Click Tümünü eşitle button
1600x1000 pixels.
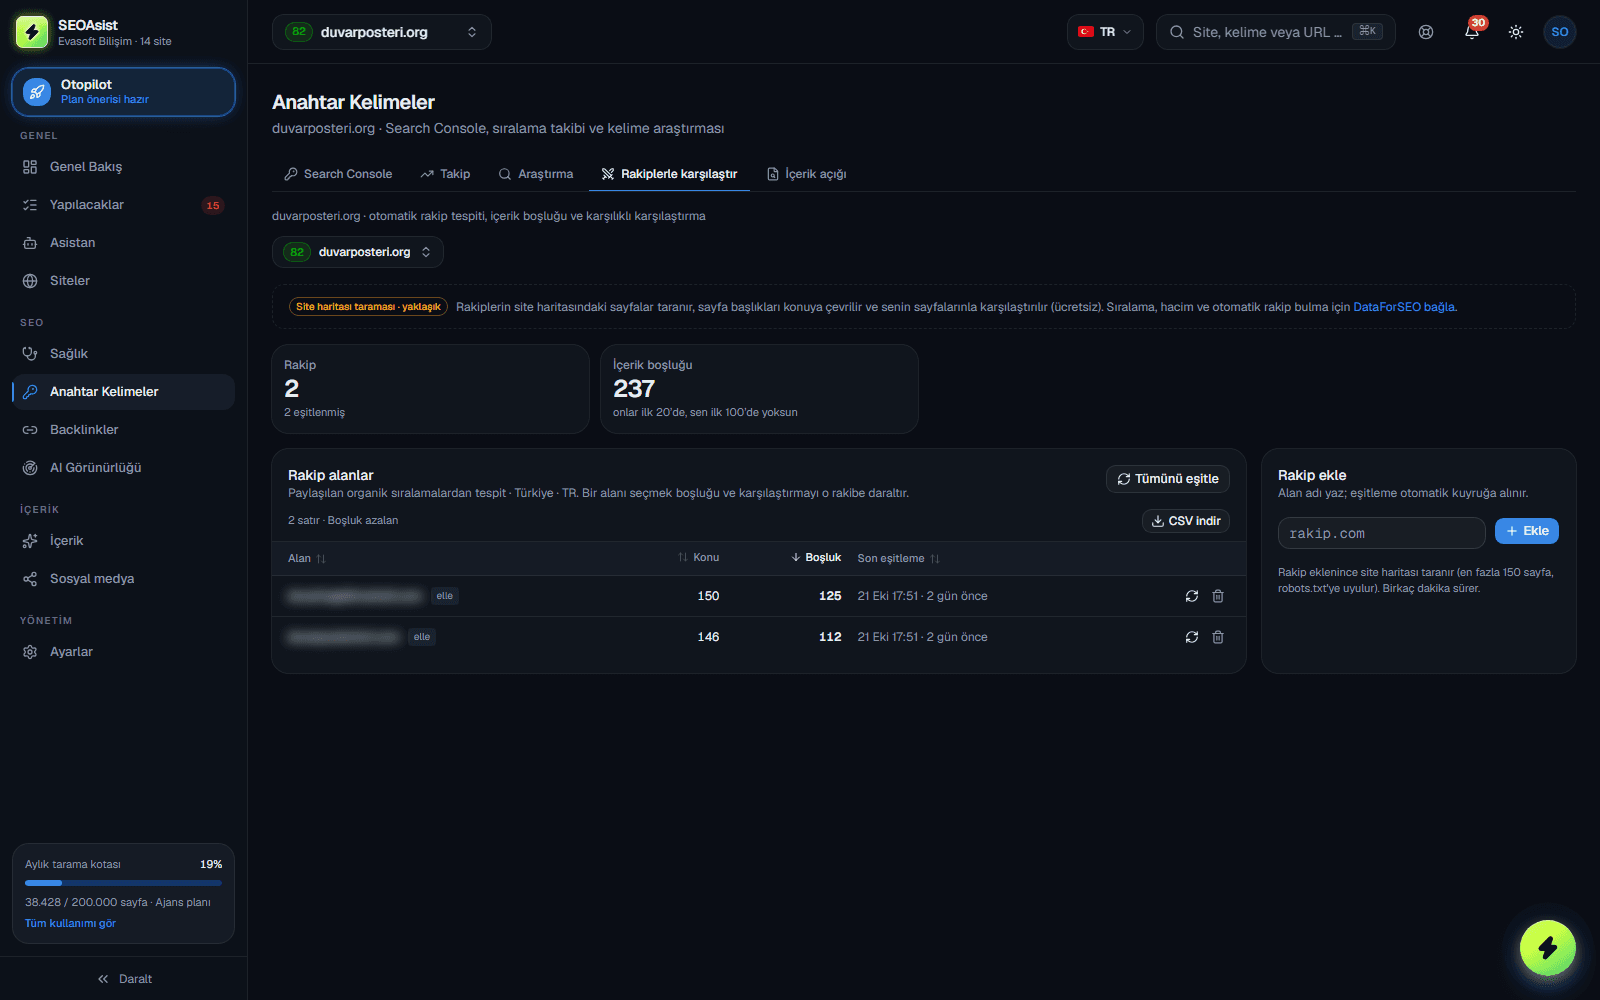pyautogui.click(x=1168, y=479)
